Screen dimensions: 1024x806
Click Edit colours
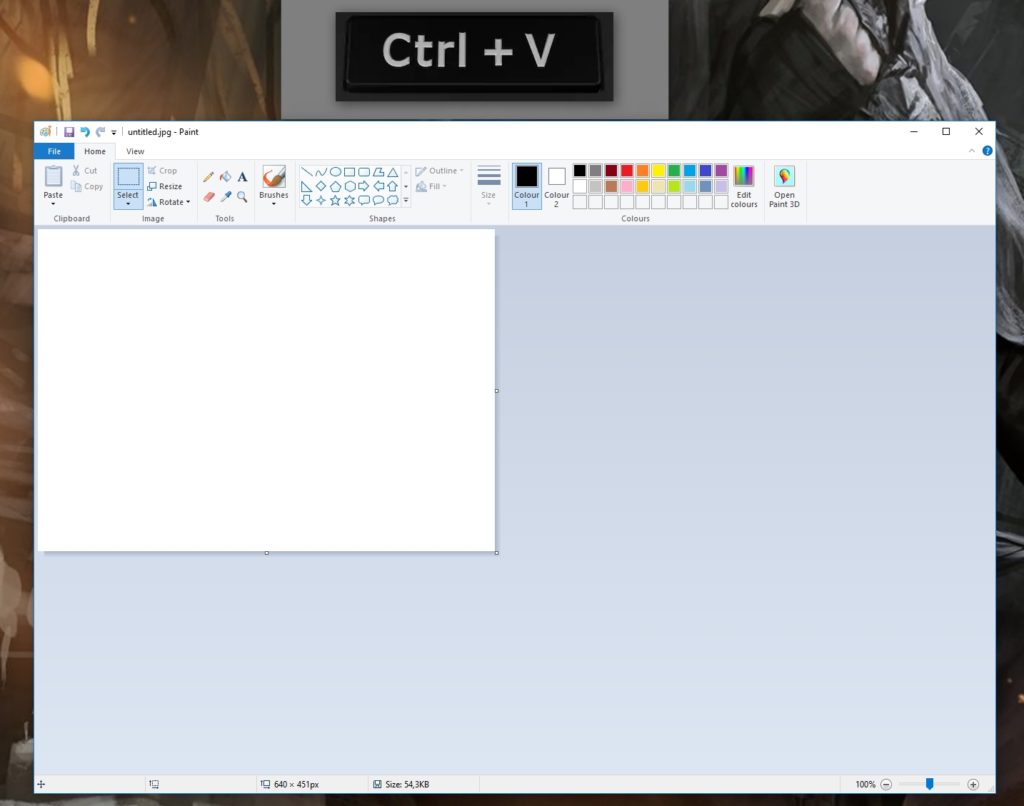744,187
